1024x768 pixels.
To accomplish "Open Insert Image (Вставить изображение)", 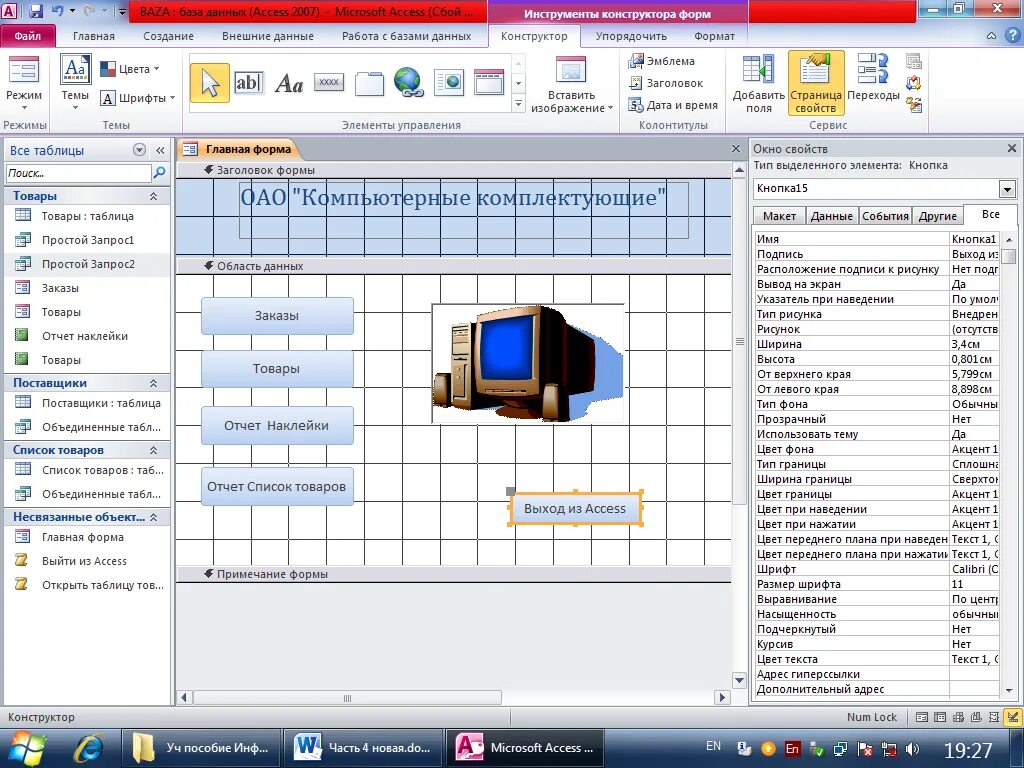I will pos(571,85).
